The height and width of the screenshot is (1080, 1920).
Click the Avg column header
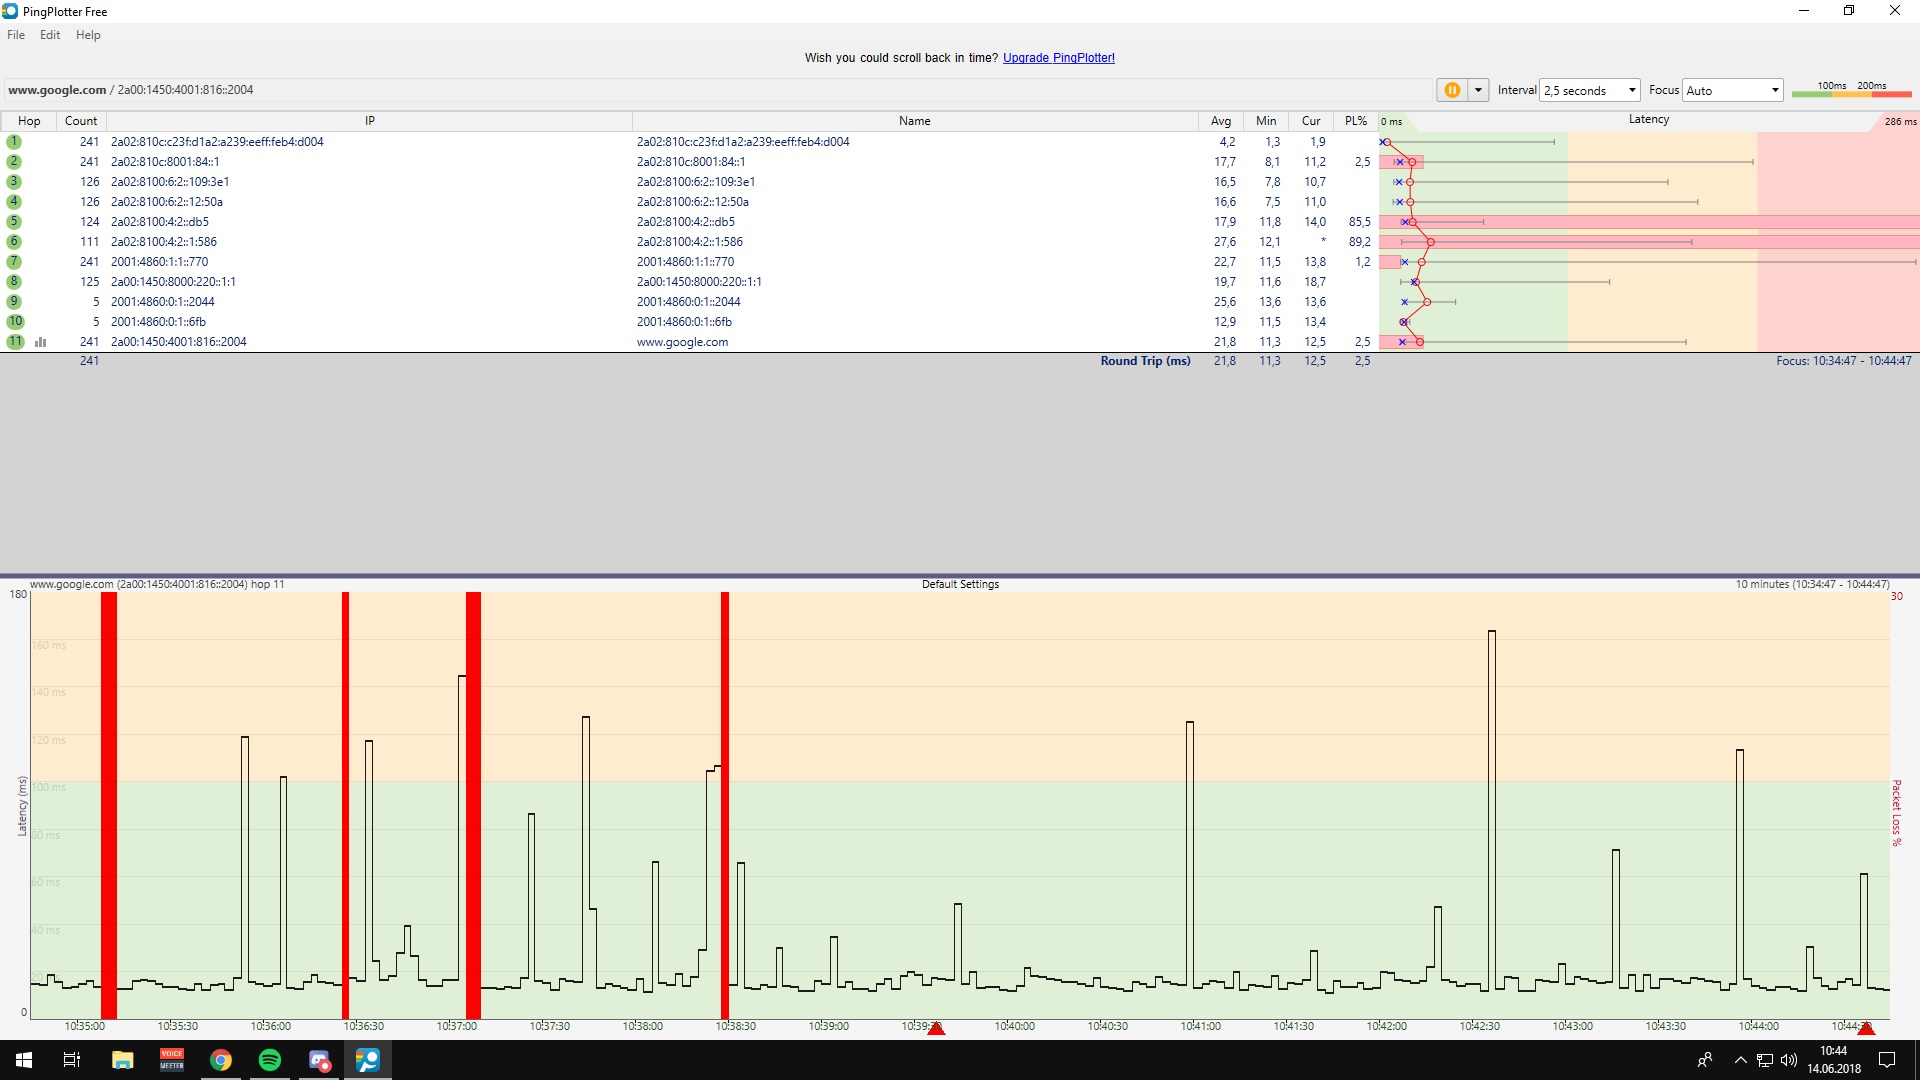(1221, 121)
